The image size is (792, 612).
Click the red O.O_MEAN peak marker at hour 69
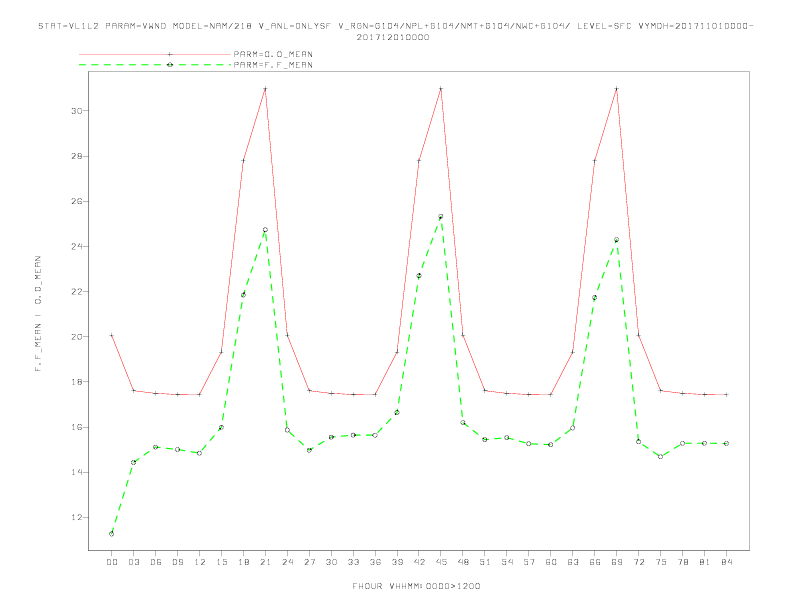click(617, 89)
